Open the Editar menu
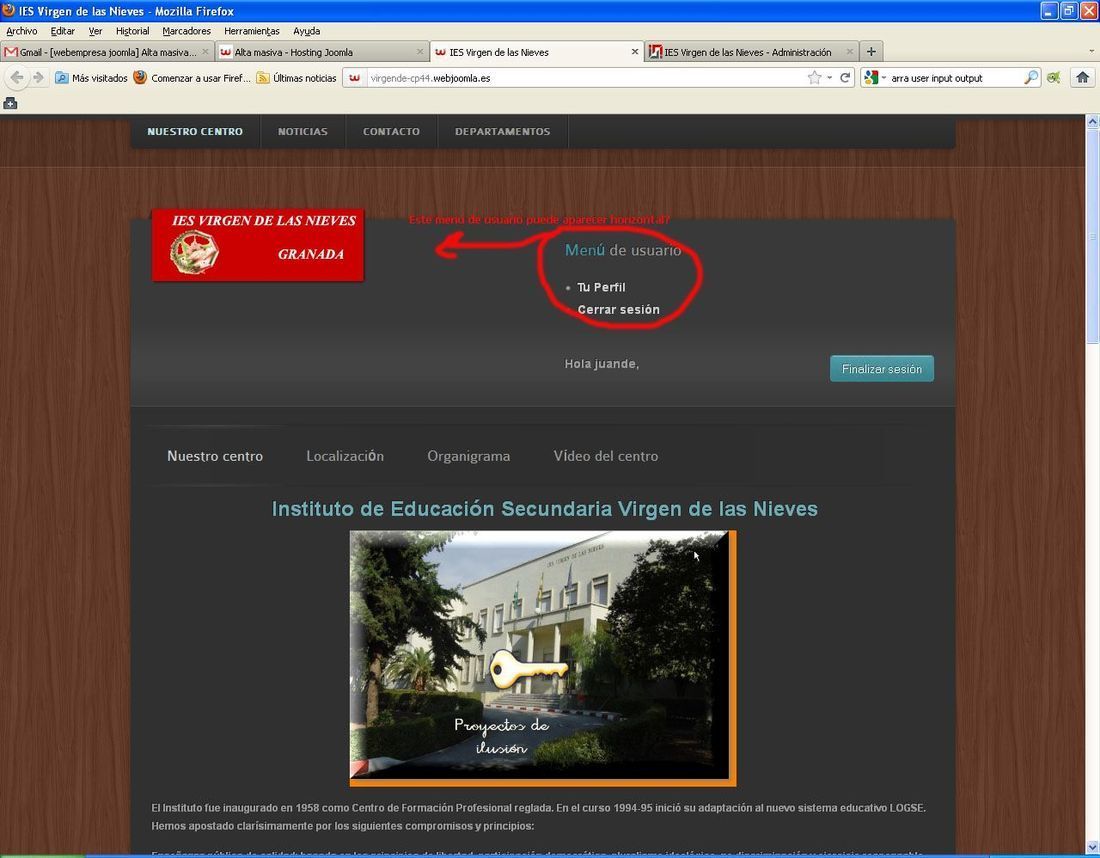1100x858 pixels. point(62,31)
